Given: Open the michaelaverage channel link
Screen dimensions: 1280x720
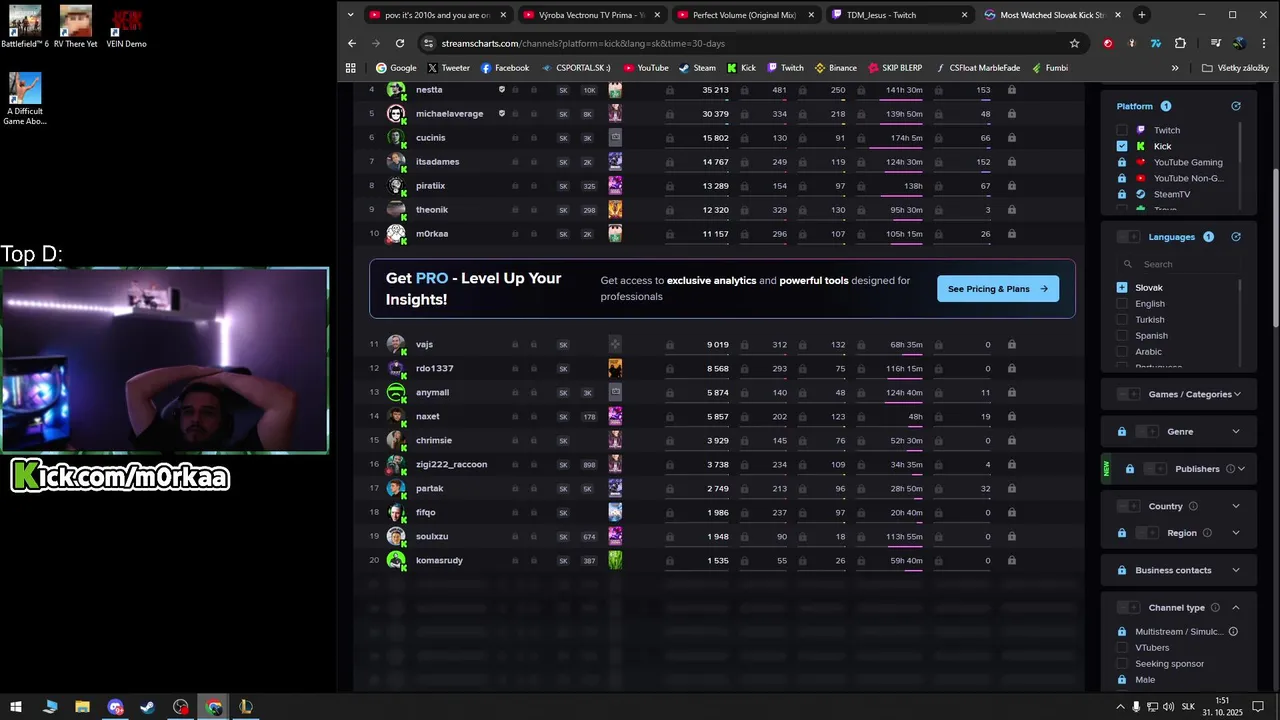Looking at the screenshot, I should (449, 114).
